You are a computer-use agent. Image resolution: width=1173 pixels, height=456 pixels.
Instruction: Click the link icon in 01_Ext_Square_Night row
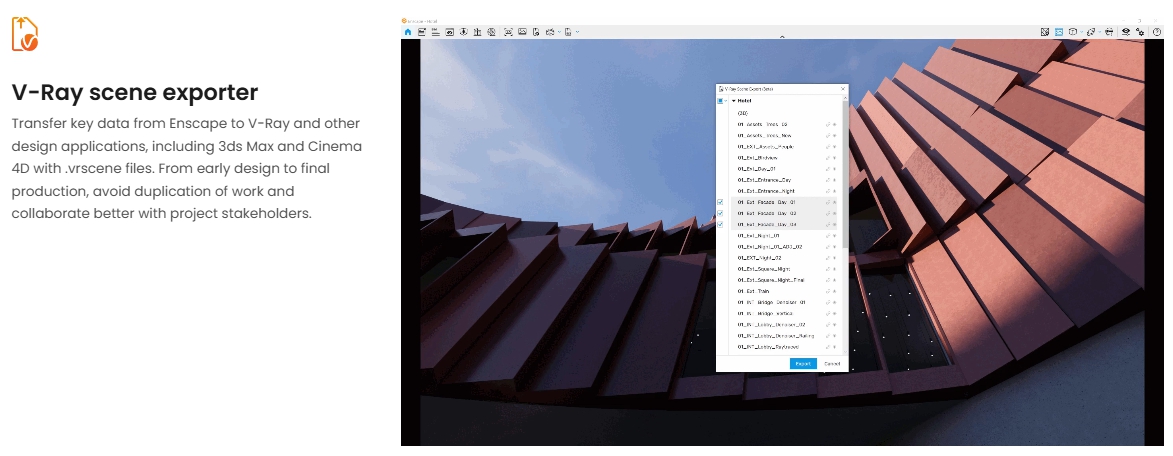pyautogui.click(x=827, y=269)
